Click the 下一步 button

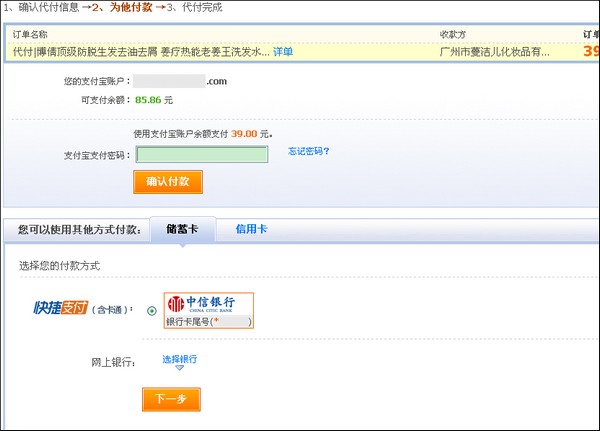pos(171,399)
